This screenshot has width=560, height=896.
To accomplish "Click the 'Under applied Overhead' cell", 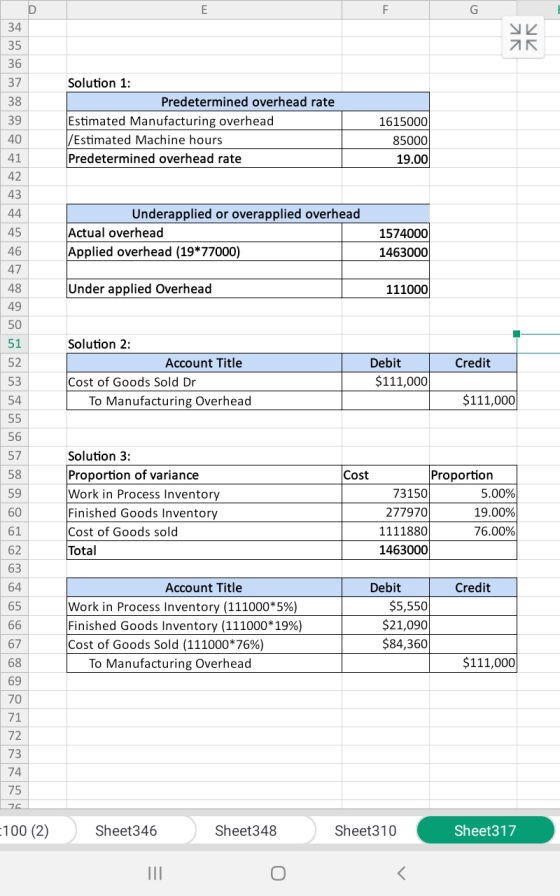I will [204, 289].
